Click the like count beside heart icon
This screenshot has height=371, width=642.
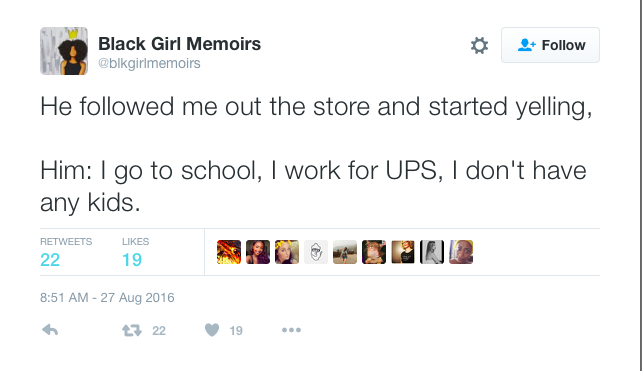(236, 330)
